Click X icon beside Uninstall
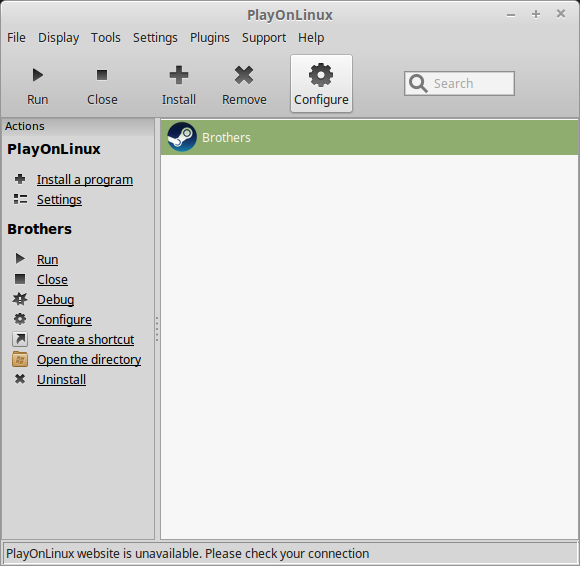 [x=20, y=379]
